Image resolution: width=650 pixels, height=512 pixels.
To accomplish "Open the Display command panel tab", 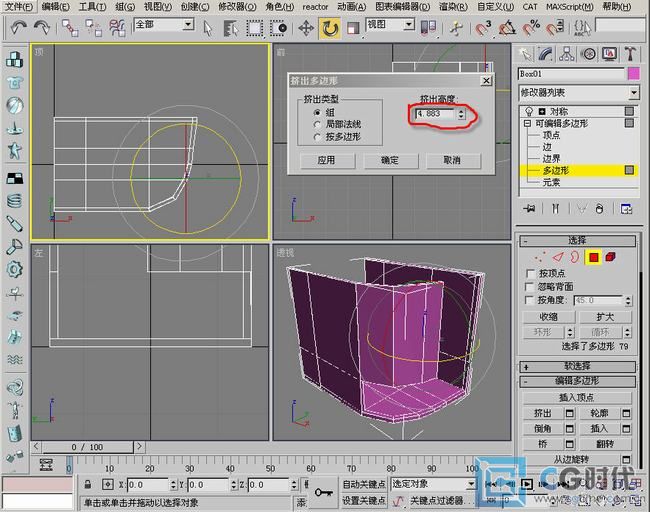I will coord(609,54).
